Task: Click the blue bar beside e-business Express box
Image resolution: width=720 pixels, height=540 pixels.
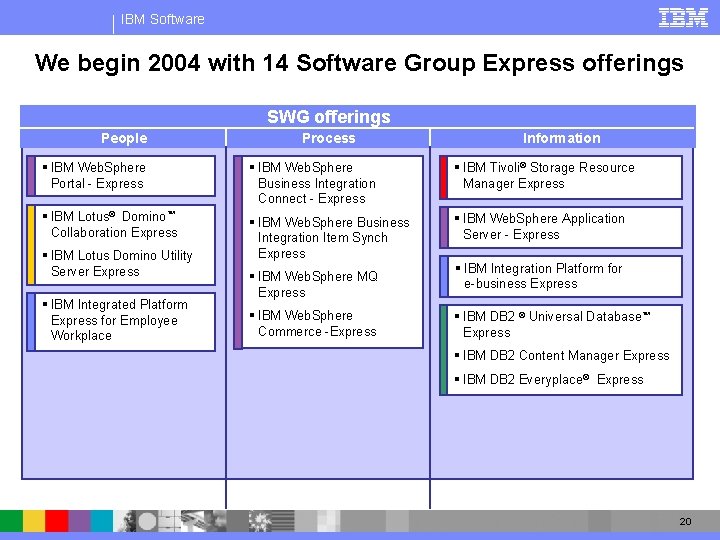Action: [444, 276]
